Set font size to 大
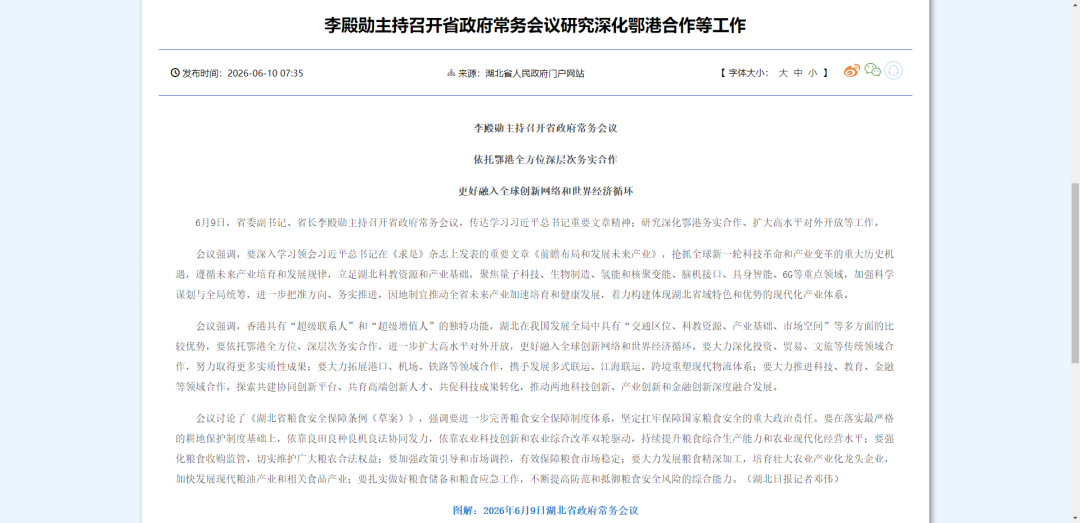This screenshot has height=523, width=1080. click(783, 73)
